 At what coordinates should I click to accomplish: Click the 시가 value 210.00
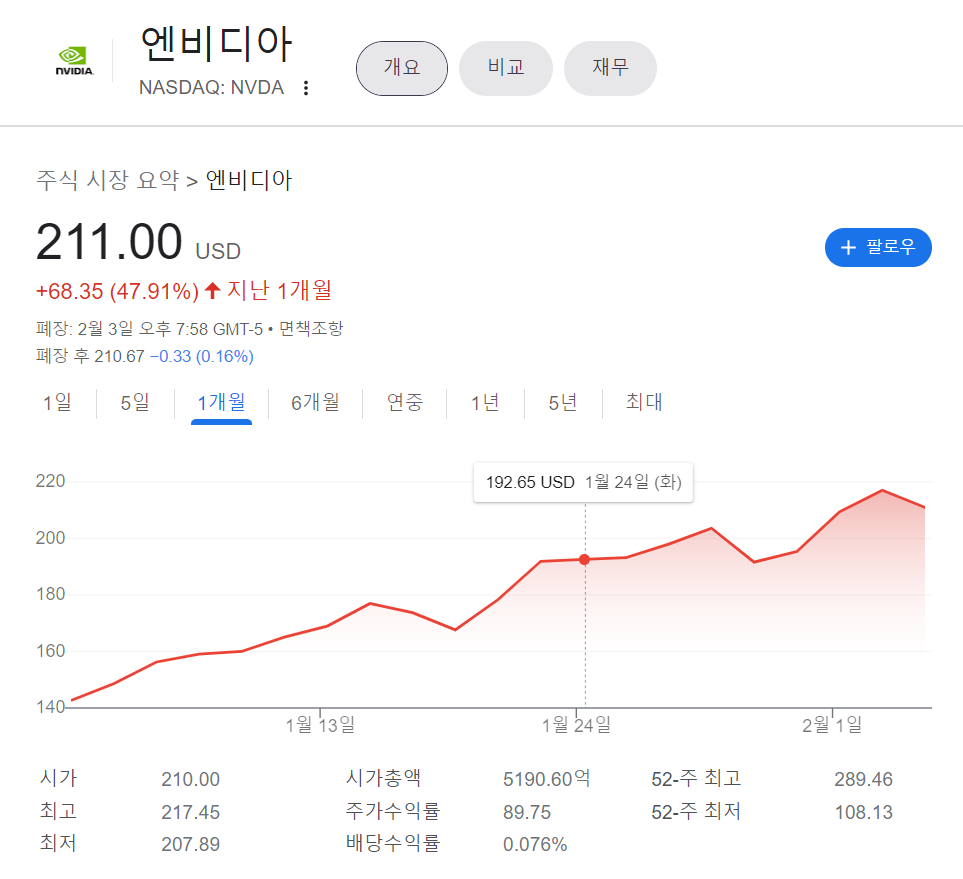click(x=190, y=779)
